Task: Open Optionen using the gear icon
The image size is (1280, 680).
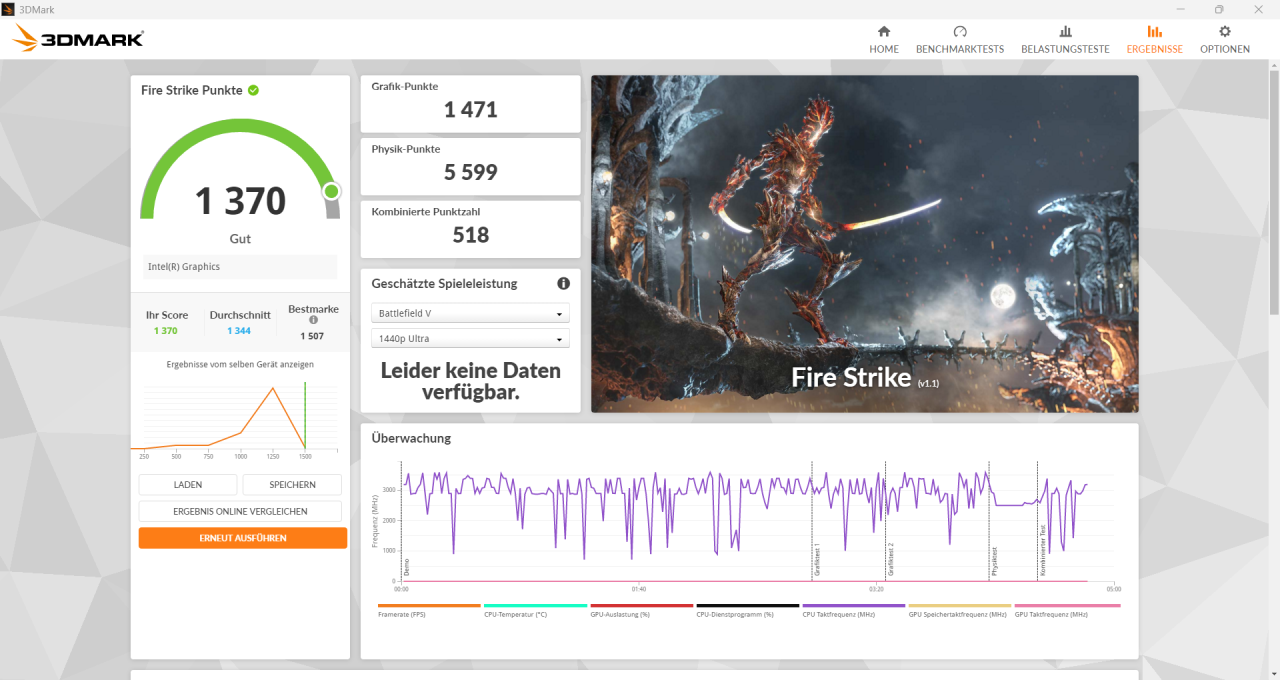Action: pyautogui.click(x=1224, y=32)
